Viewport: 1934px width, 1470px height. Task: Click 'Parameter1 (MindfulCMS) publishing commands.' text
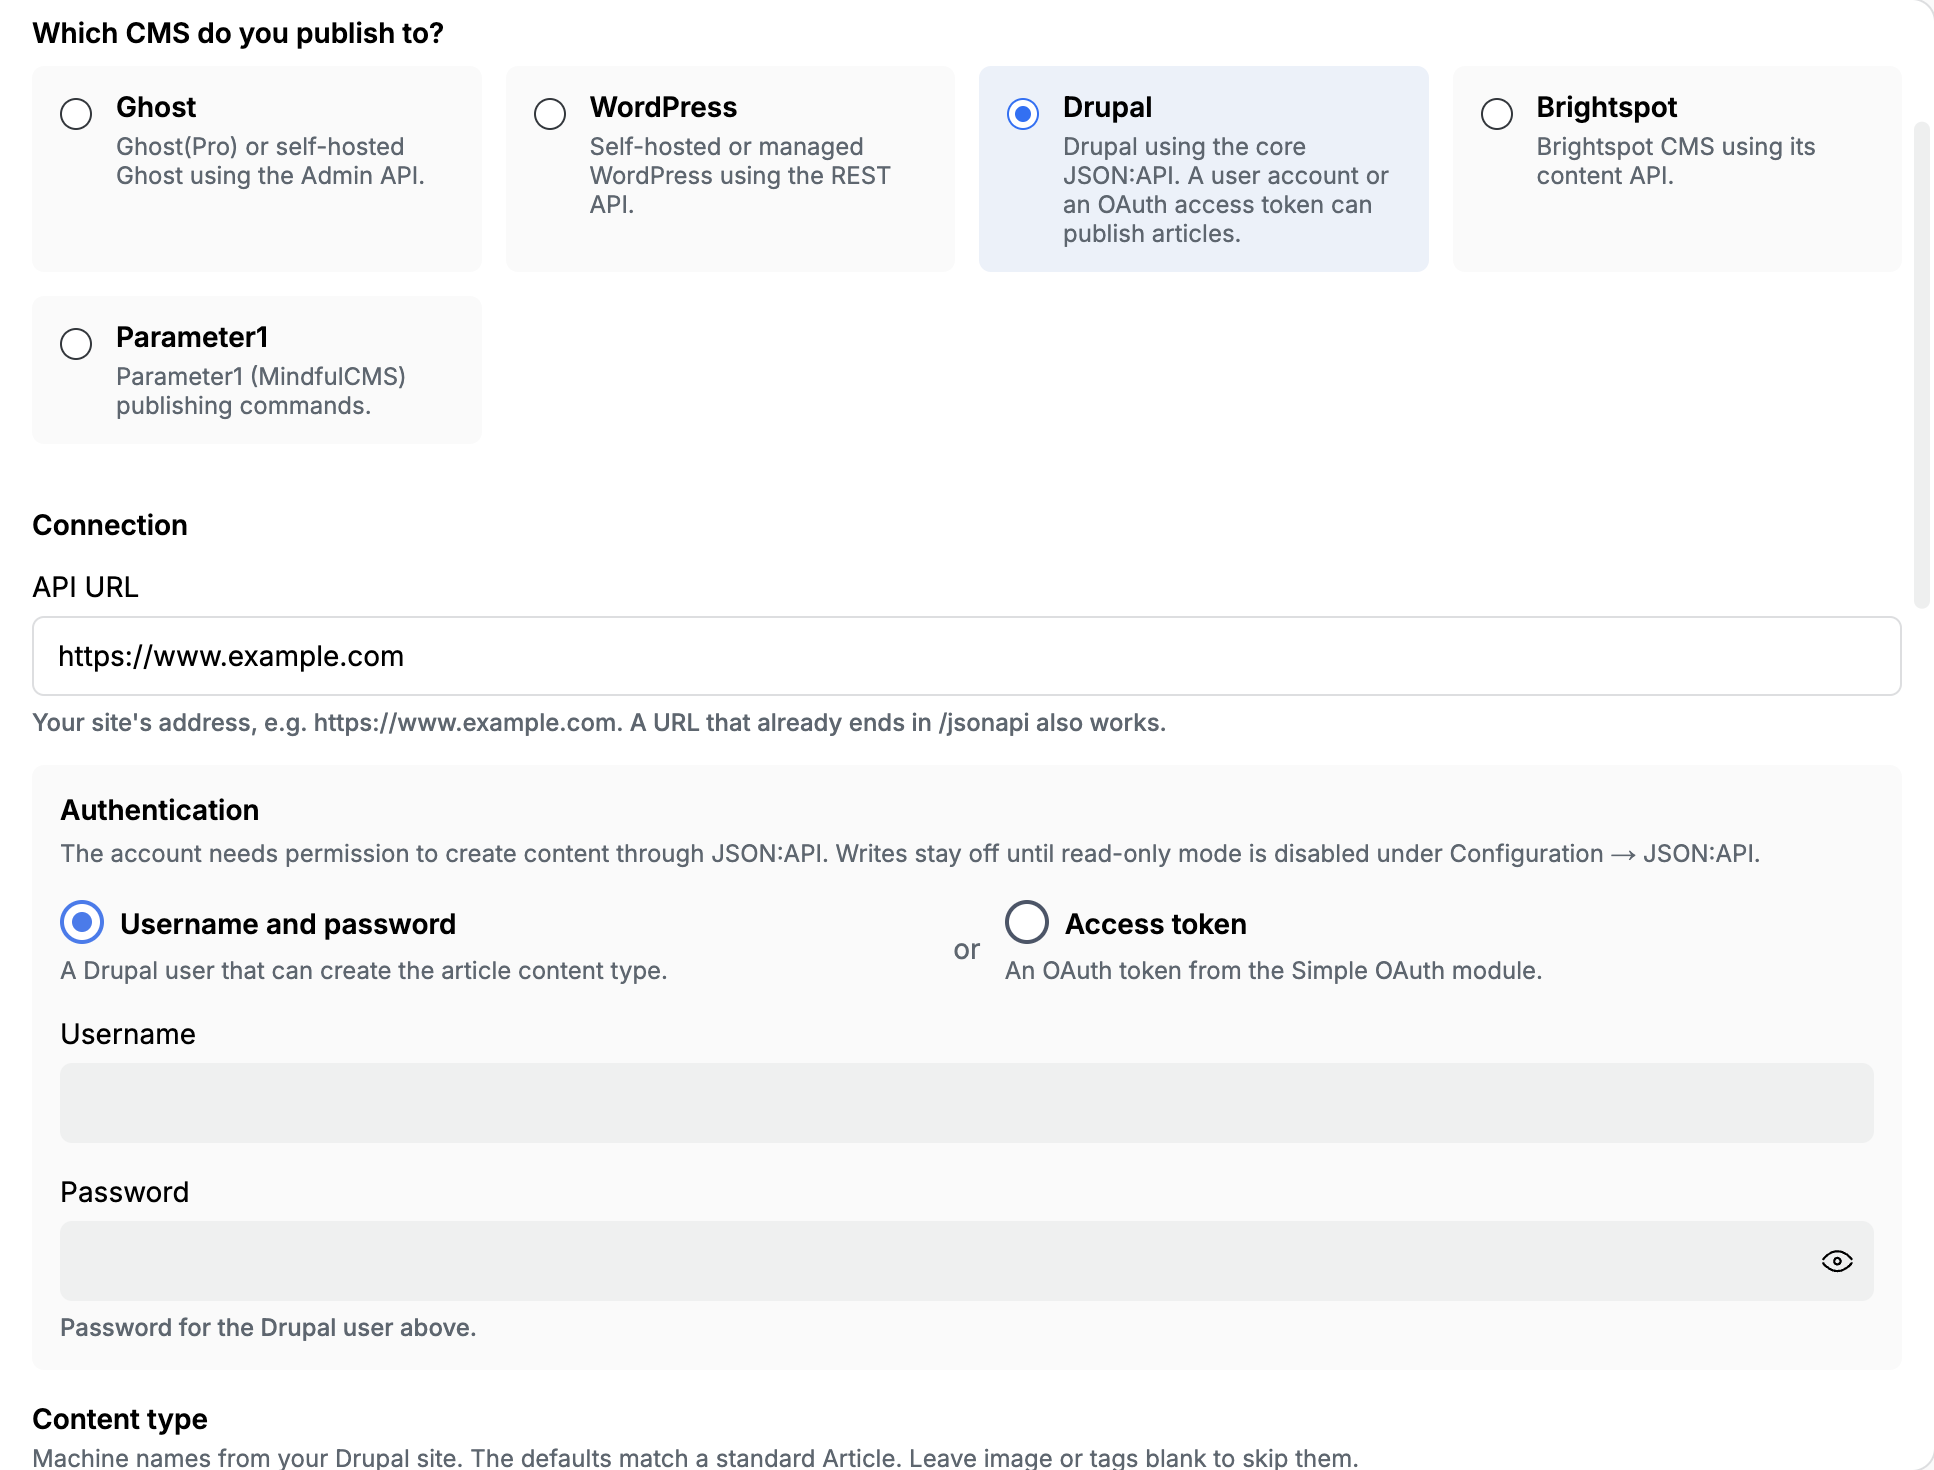[261, 391]
